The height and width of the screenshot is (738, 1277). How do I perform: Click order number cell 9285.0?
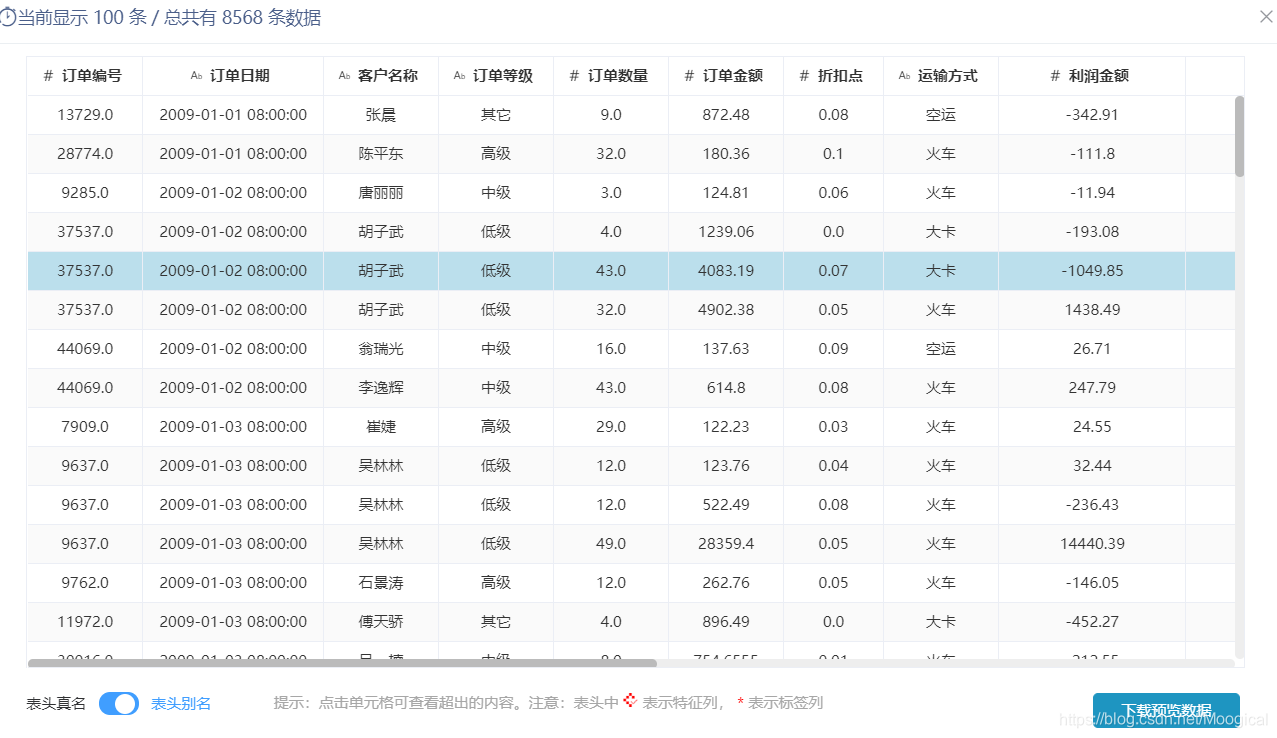85,193
